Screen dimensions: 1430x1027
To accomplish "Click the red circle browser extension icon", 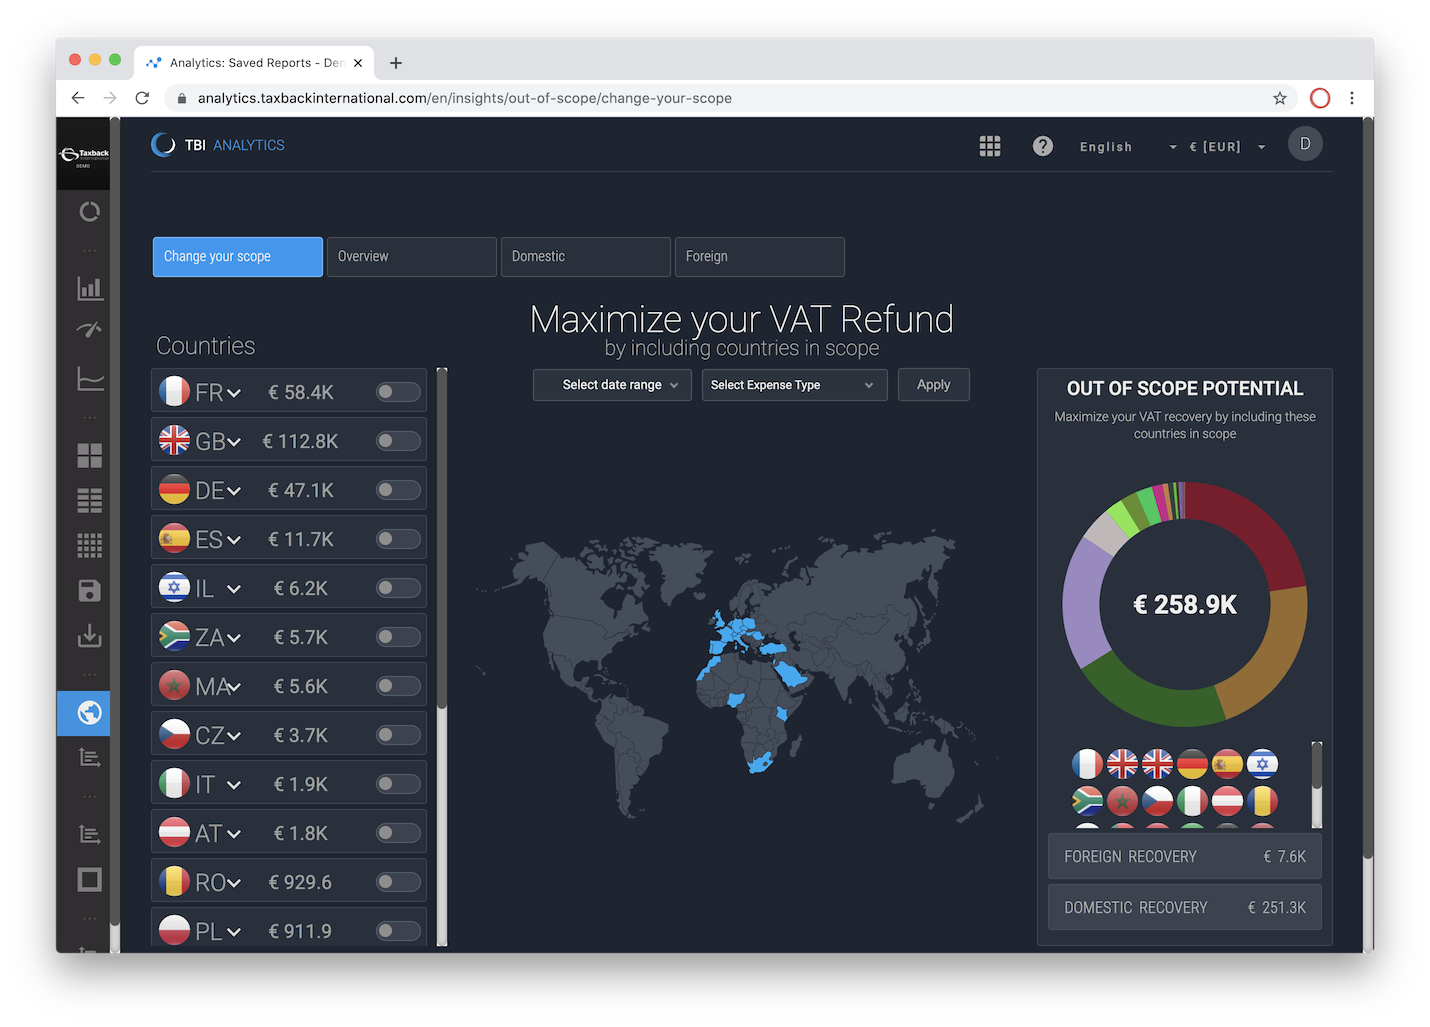I will [x=1320, y=98].
